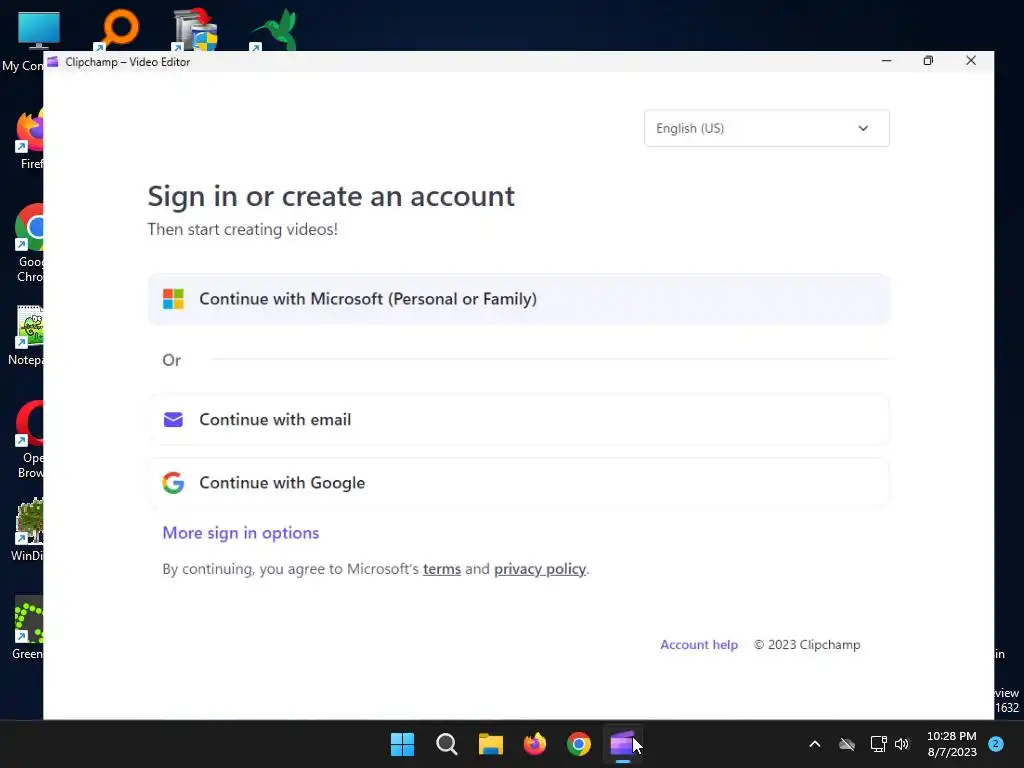Open the Windows Start menu
Screen dimensions: 1024x768
click(x=402, y=744)
